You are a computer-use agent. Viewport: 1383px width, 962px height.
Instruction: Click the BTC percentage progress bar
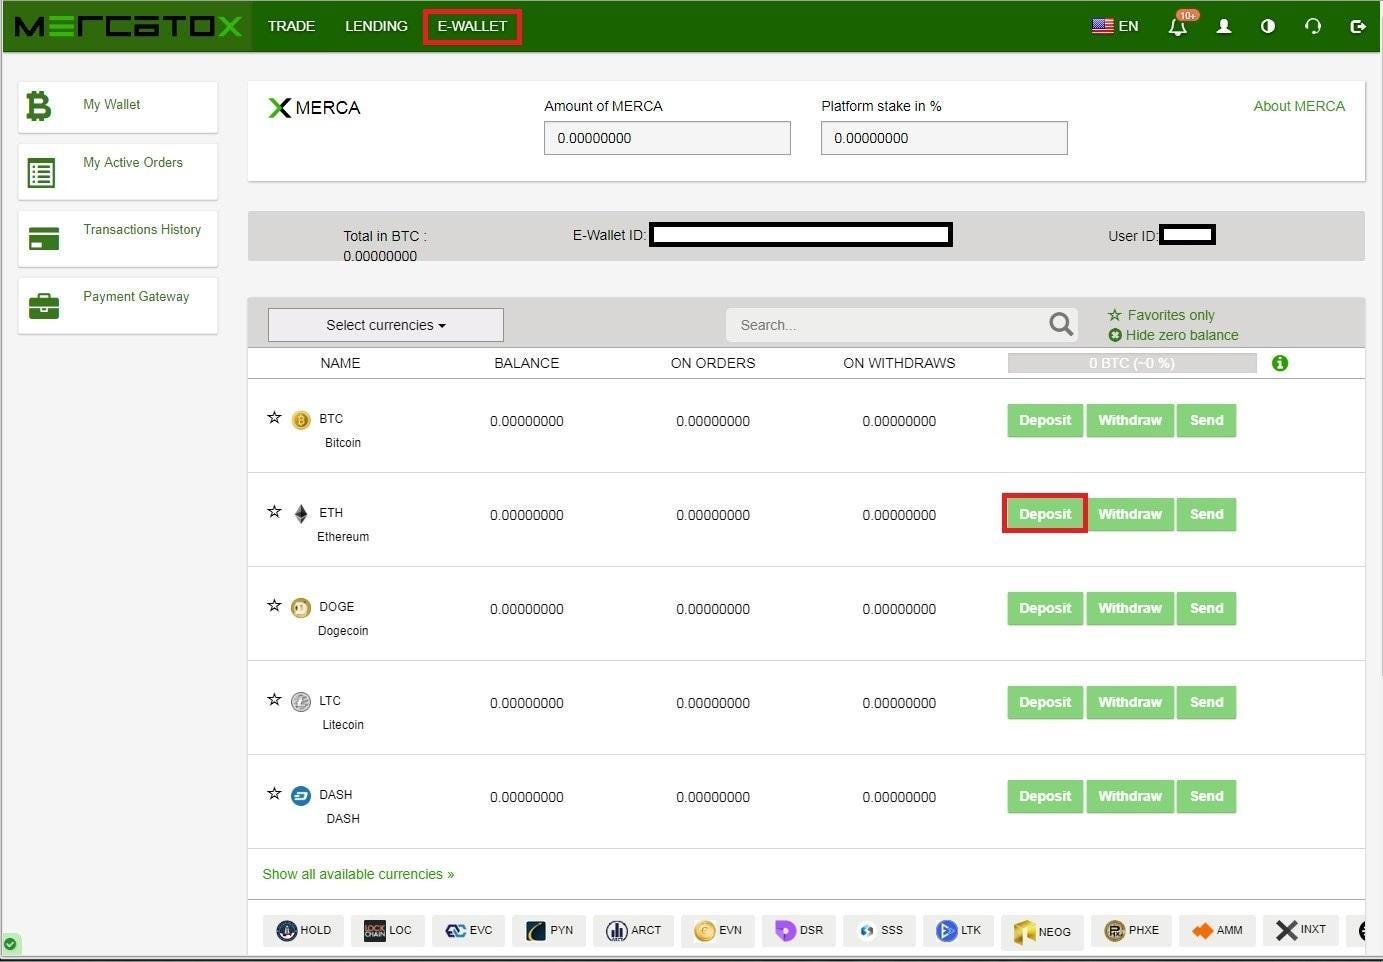pyautogui.click(x=1132, y=363)
